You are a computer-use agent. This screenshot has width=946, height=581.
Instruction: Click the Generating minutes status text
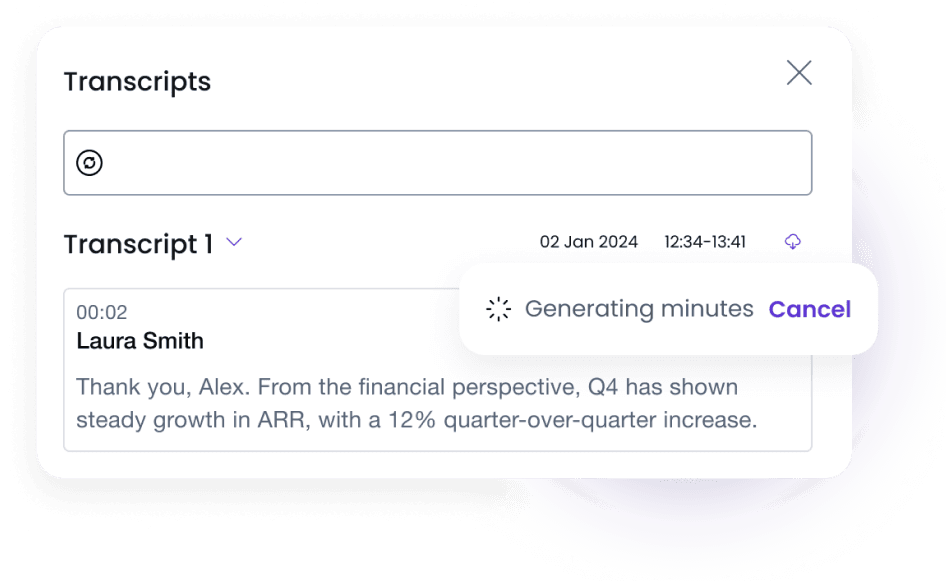[640, 309]
